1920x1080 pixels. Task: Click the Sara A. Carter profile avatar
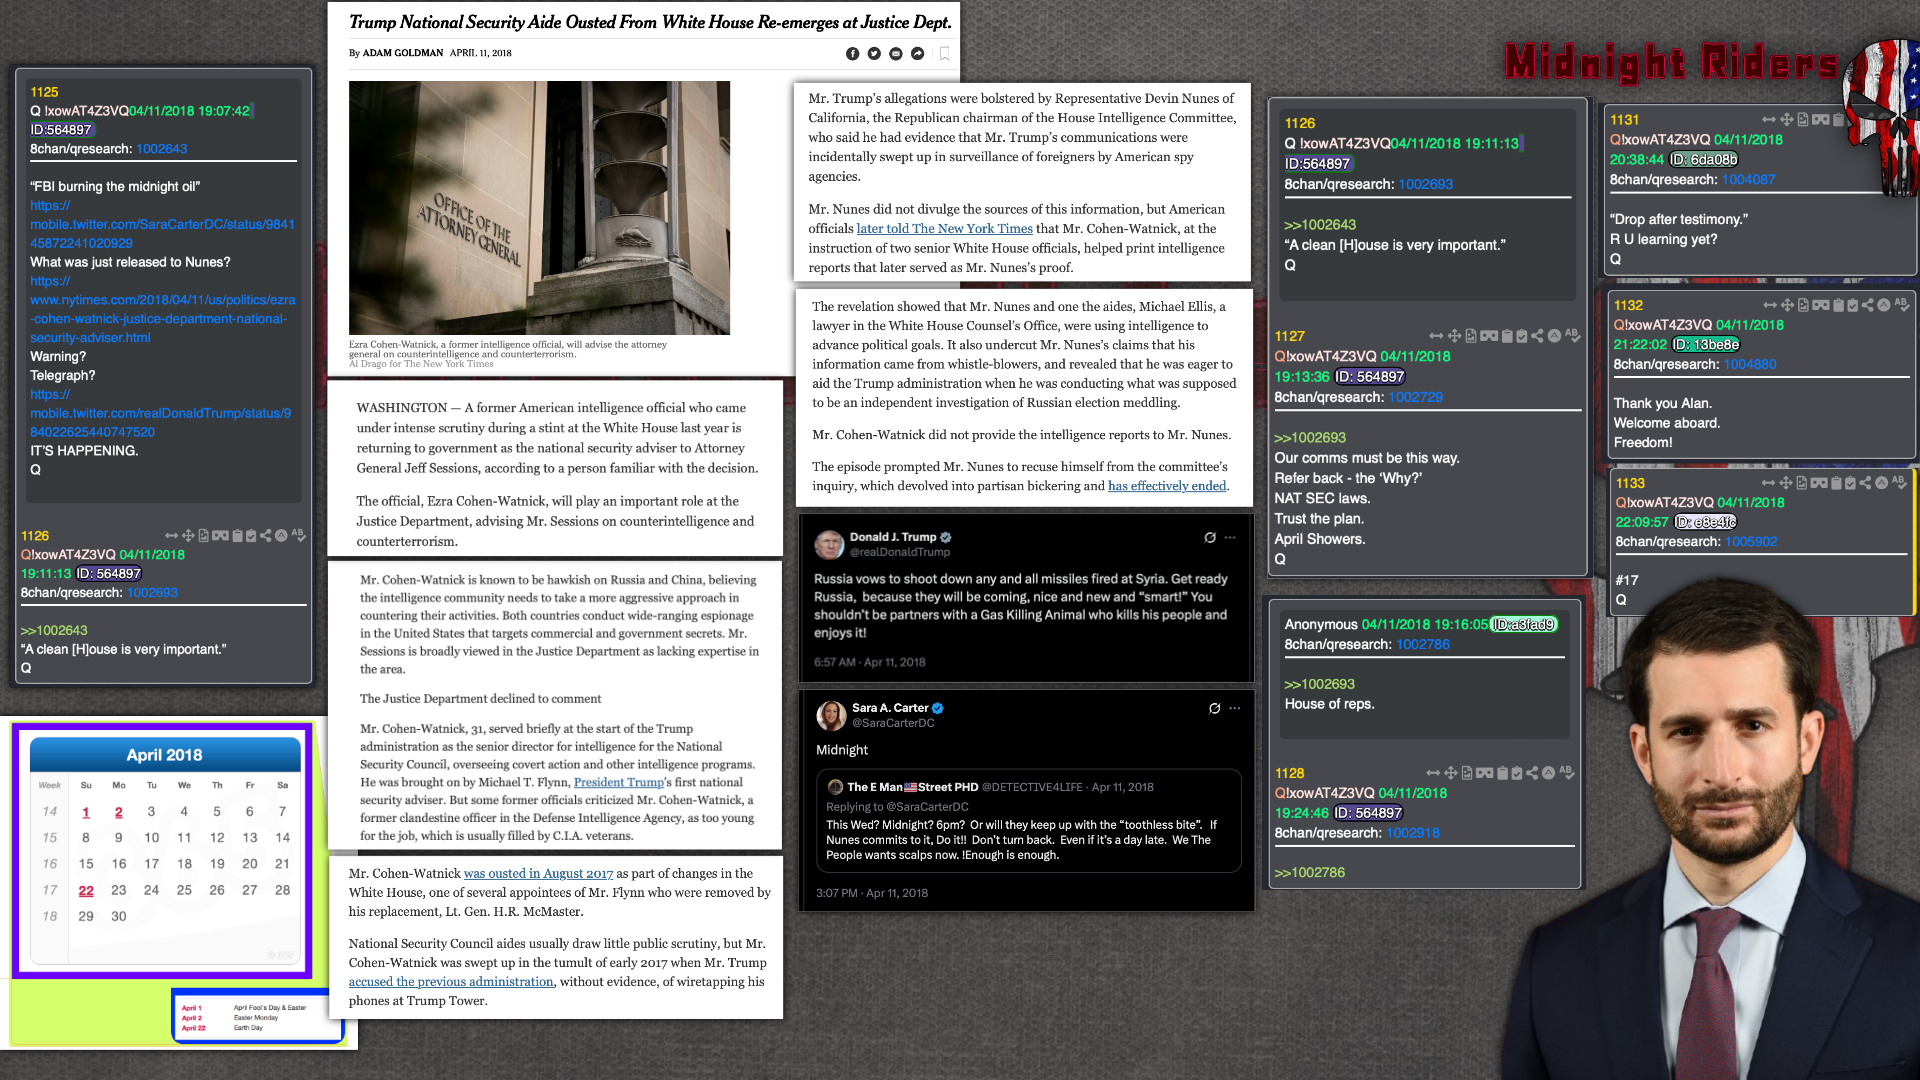(831, 716)
